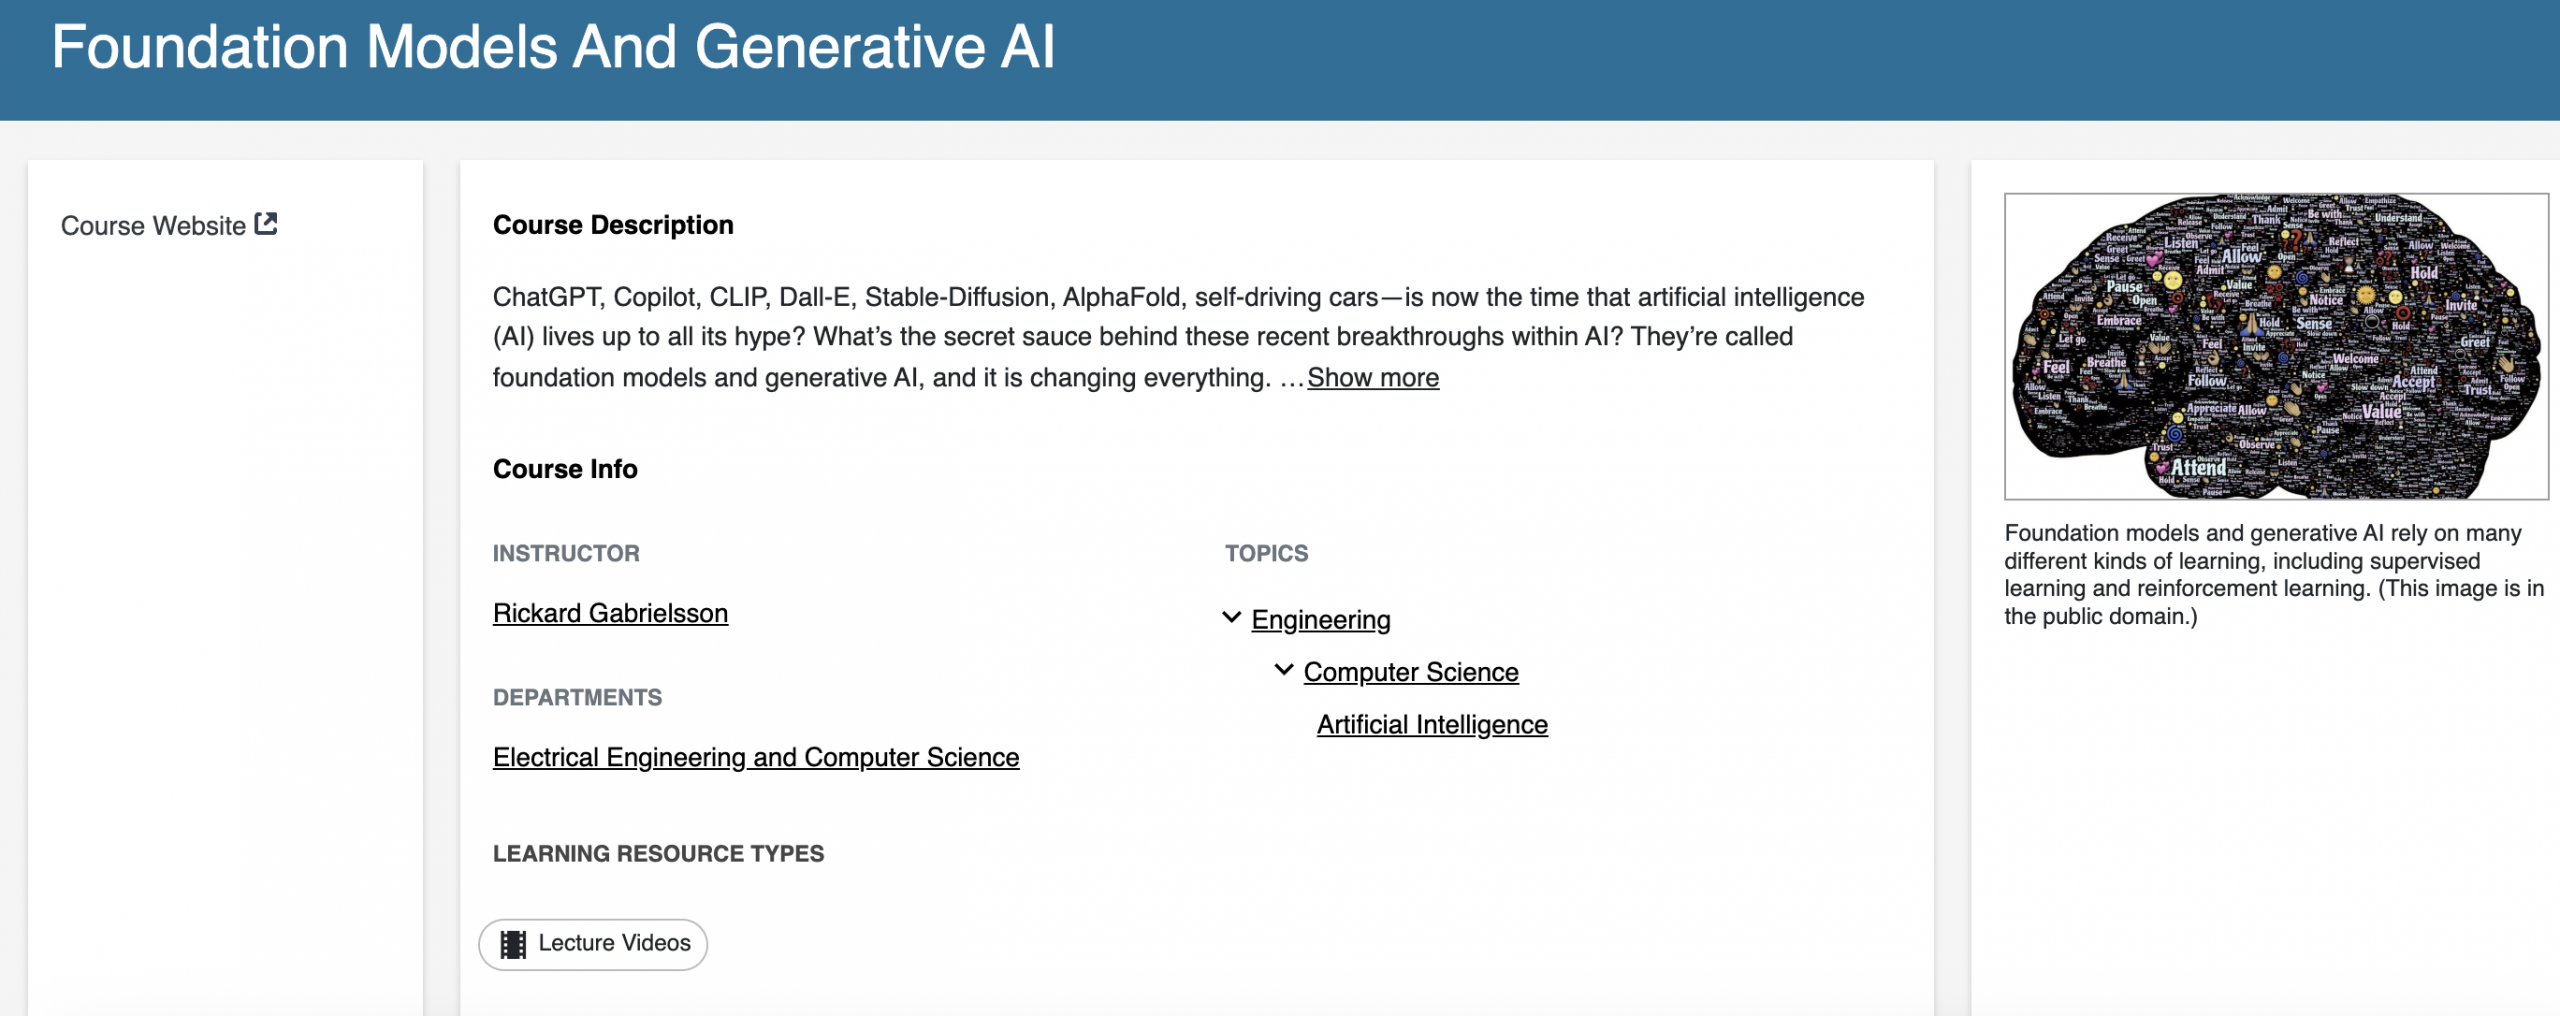Collapse the Engineering topic chevron

[x=1232, y=618]
